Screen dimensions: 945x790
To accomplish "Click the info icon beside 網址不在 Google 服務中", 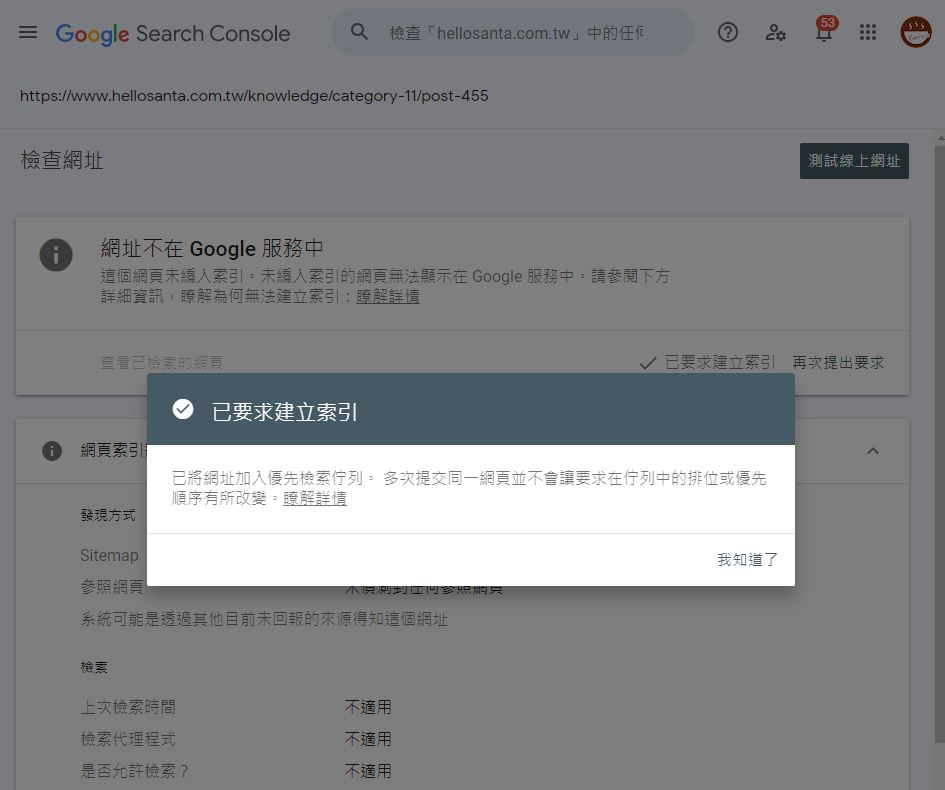I will (x=56, y=255).
